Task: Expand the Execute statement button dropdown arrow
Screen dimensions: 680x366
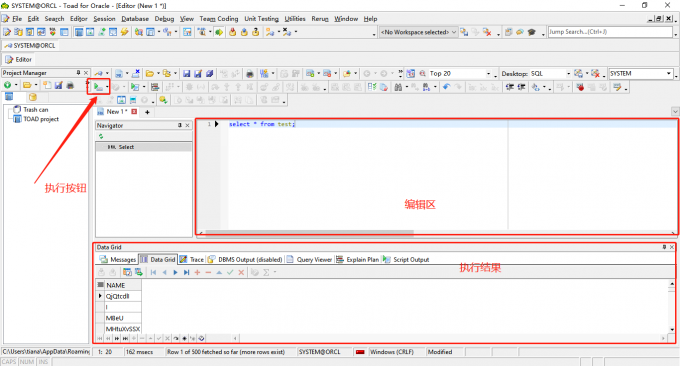Action: 107,87
